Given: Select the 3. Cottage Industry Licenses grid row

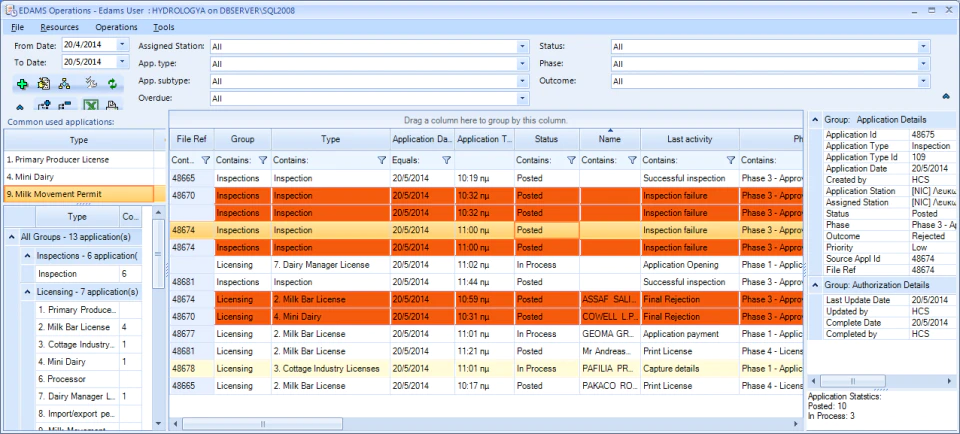Looking at the screenshot, I should click(486, 369).
